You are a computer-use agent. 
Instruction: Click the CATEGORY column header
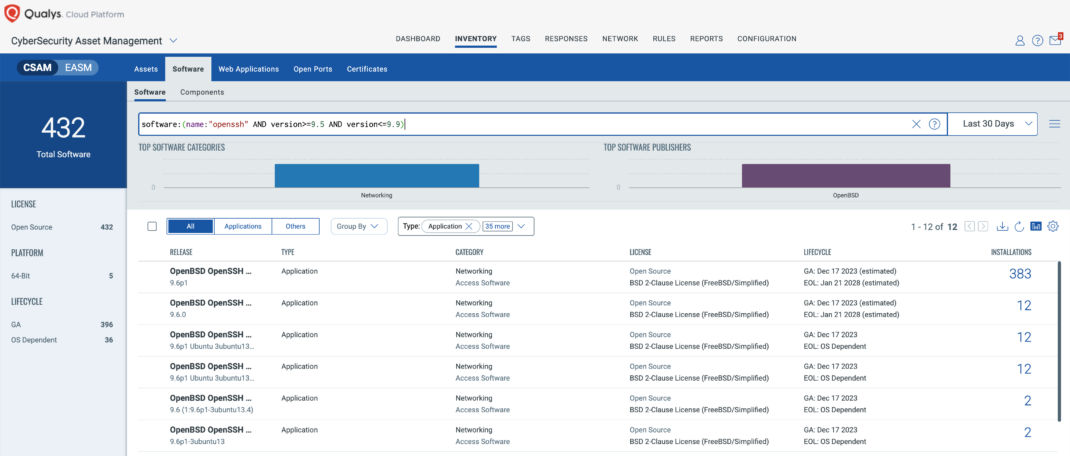pyautogui.click(x=469, y=252)
